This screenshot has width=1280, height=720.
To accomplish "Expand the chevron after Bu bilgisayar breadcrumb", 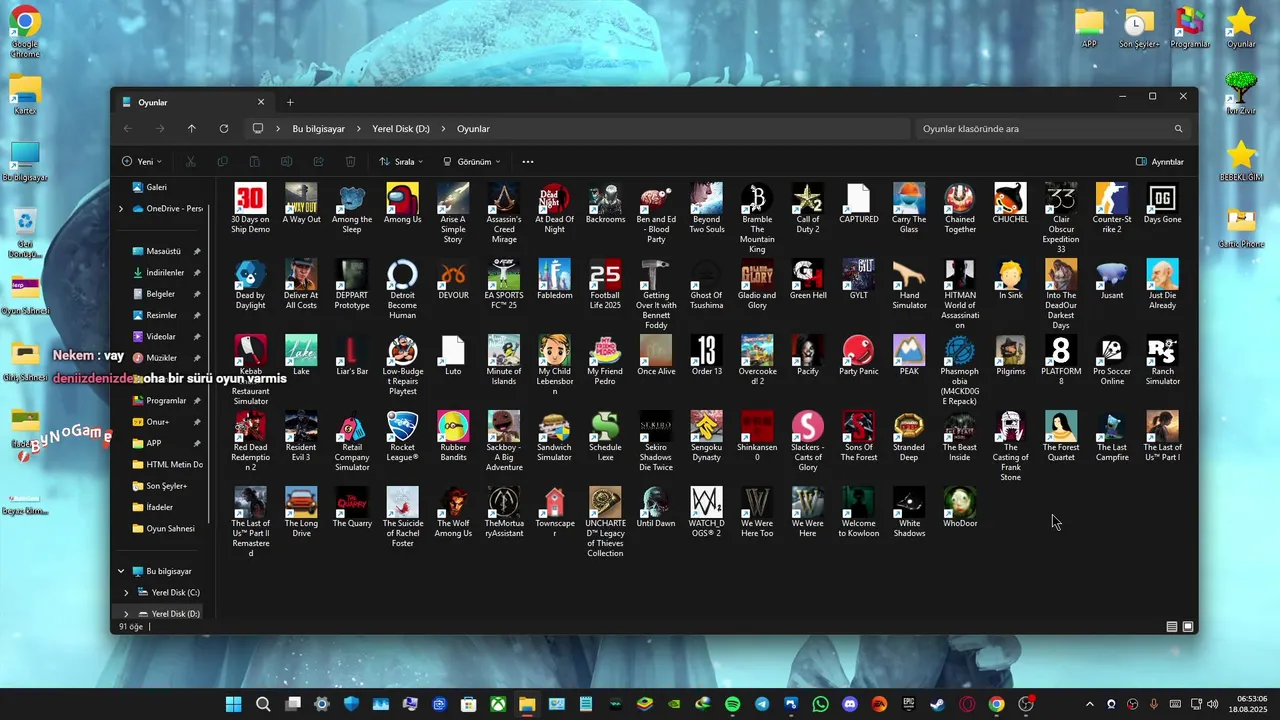I will [359, 129].
